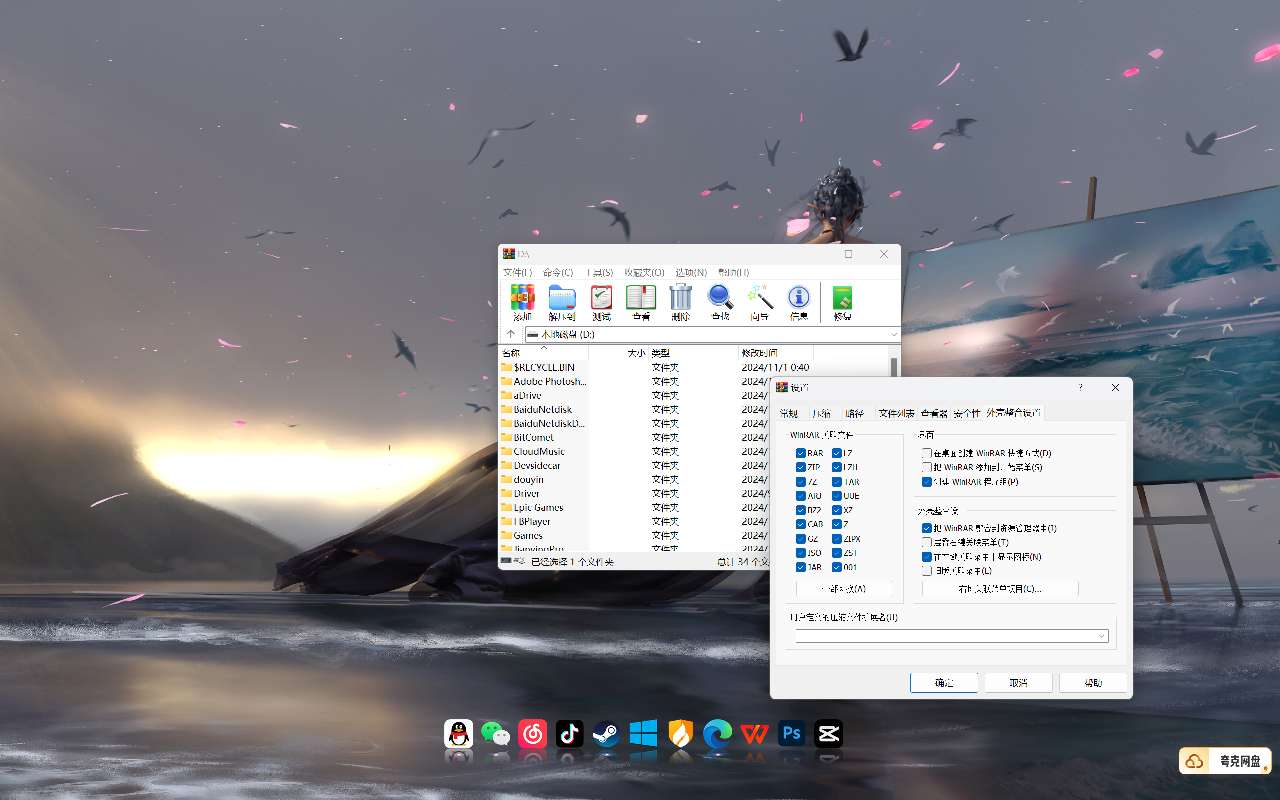Go up one folder with the up arrow
The image size is (1280, 800).
coord(511,334)
